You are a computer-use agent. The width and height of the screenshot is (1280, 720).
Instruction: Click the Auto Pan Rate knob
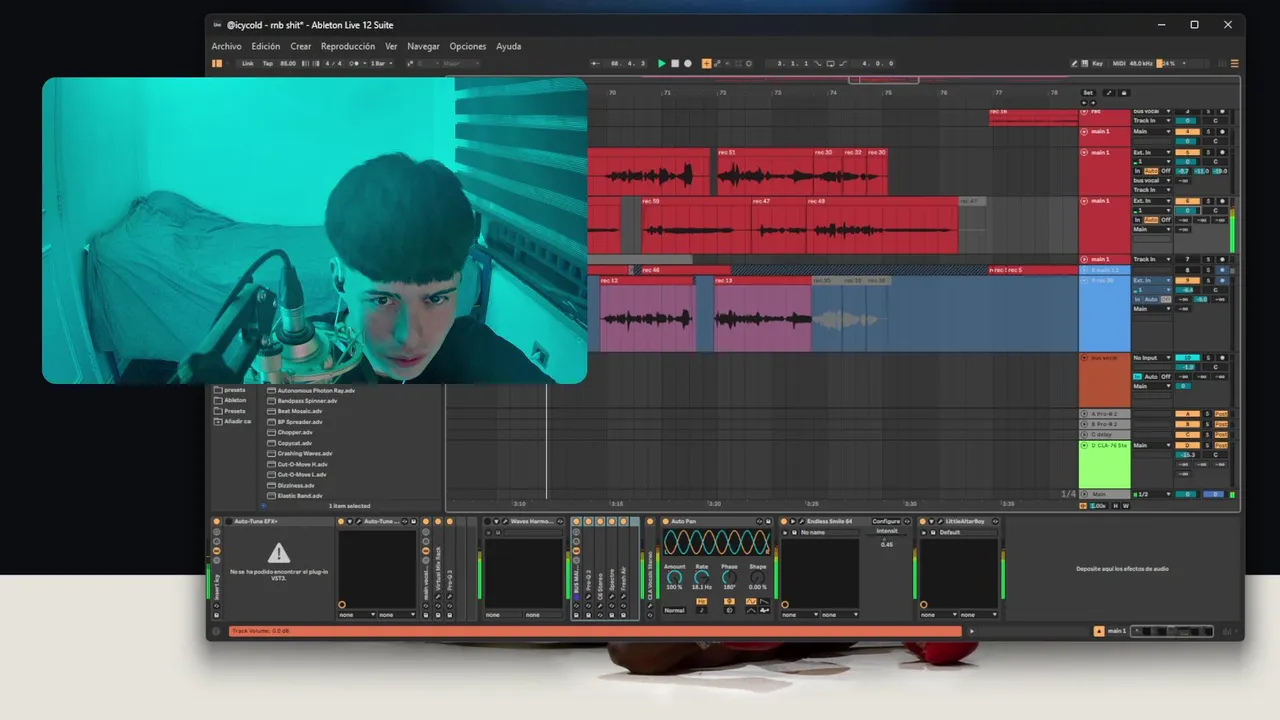click(x=701, y=577)
